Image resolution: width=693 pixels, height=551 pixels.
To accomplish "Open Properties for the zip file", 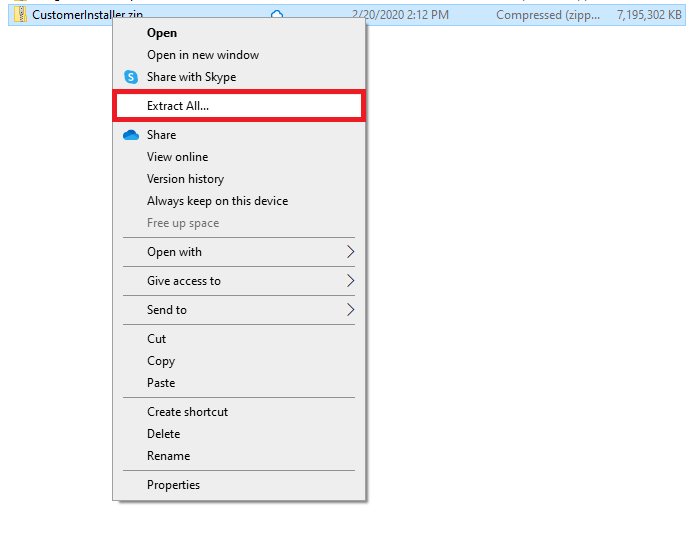I will [173, 485].
